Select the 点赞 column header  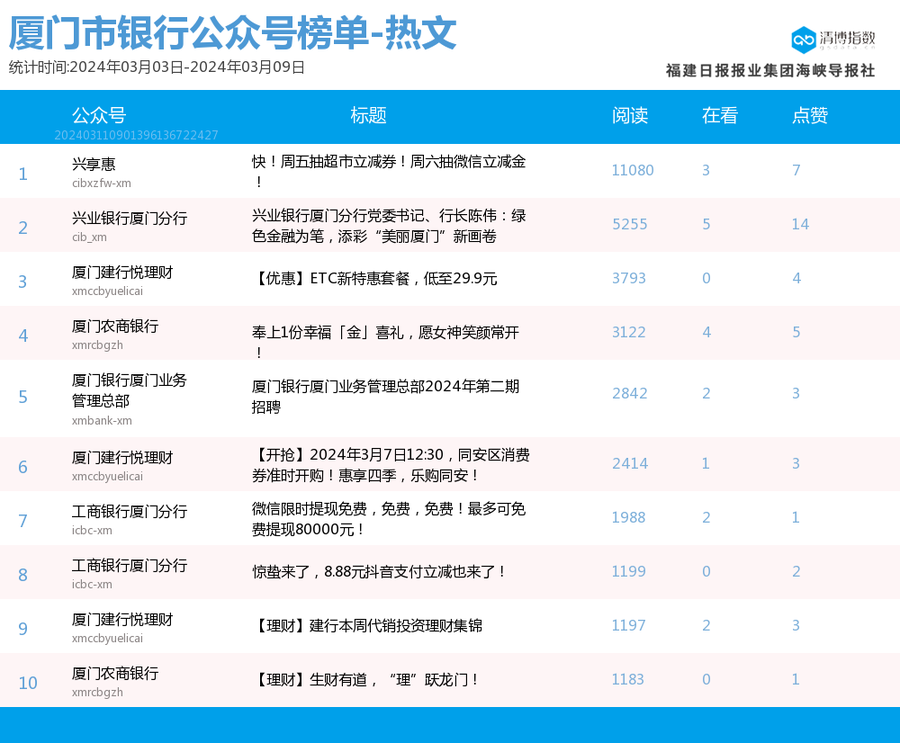point(809,115)
